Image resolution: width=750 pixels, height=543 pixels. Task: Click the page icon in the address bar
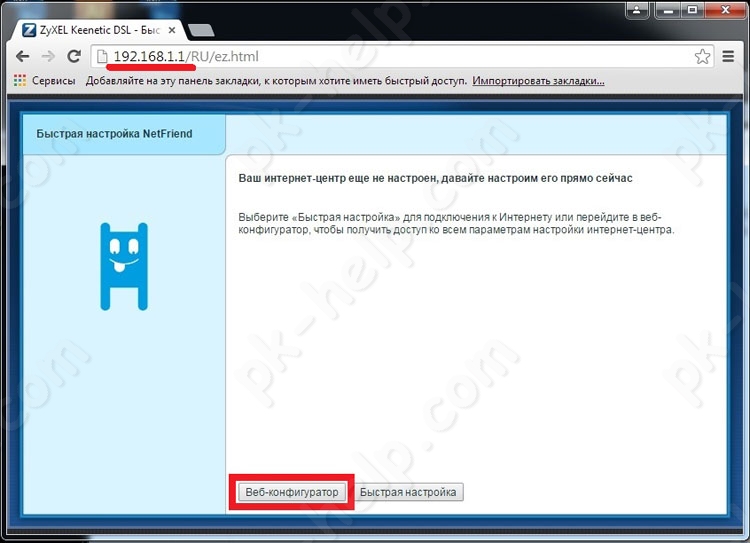coord(102,56)
